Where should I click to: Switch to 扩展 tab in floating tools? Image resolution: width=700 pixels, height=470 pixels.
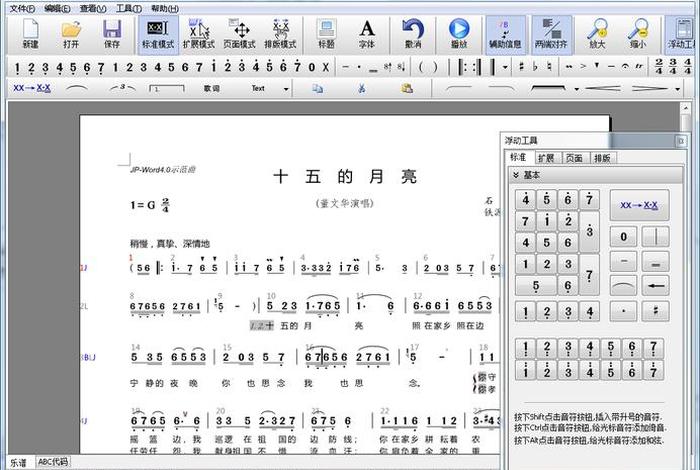click(546, 158)
